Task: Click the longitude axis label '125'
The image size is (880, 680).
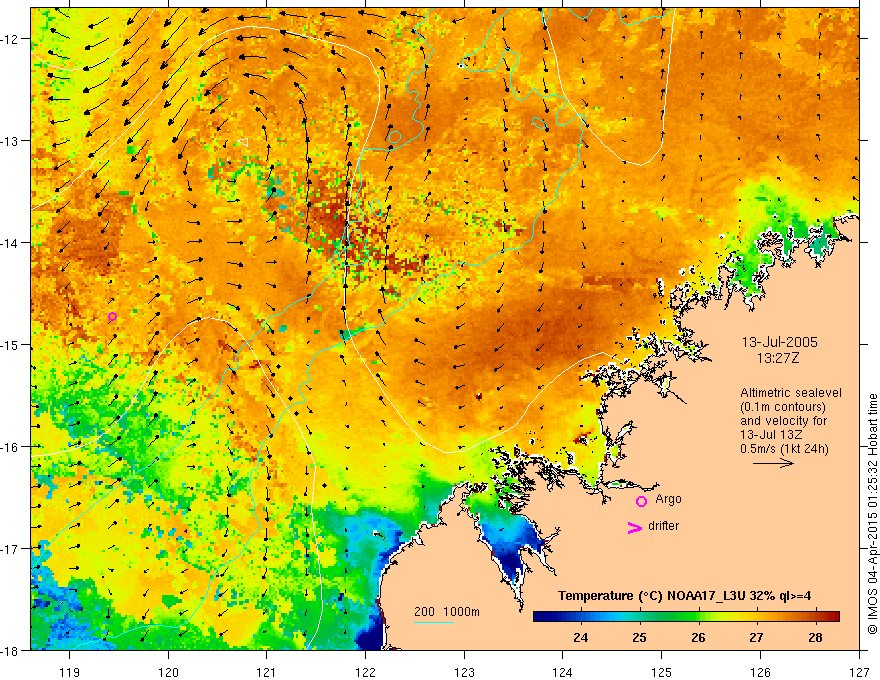Action: (662, 672)
